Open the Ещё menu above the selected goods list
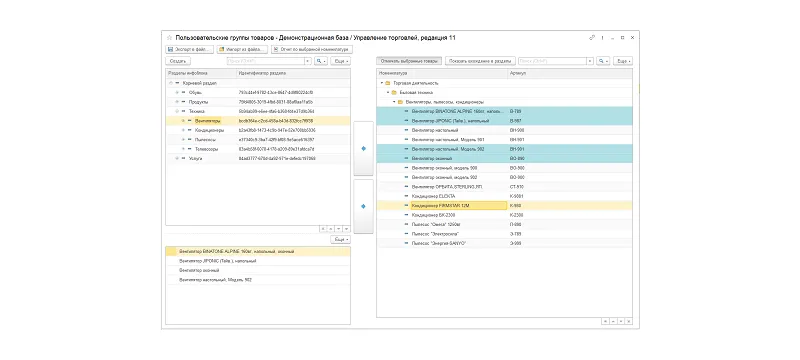The height and width of the screenshot is (360, 800). click(341, 239)
